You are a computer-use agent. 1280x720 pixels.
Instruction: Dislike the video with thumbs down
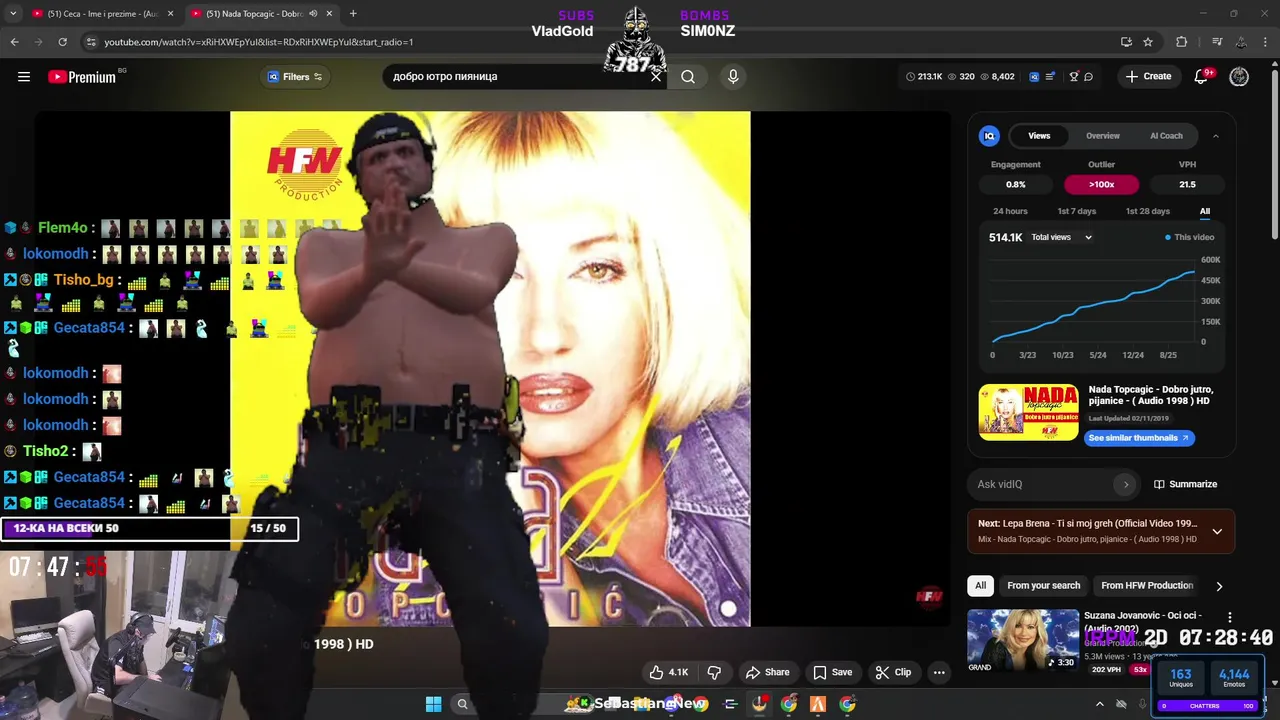[x=714, y=672]
